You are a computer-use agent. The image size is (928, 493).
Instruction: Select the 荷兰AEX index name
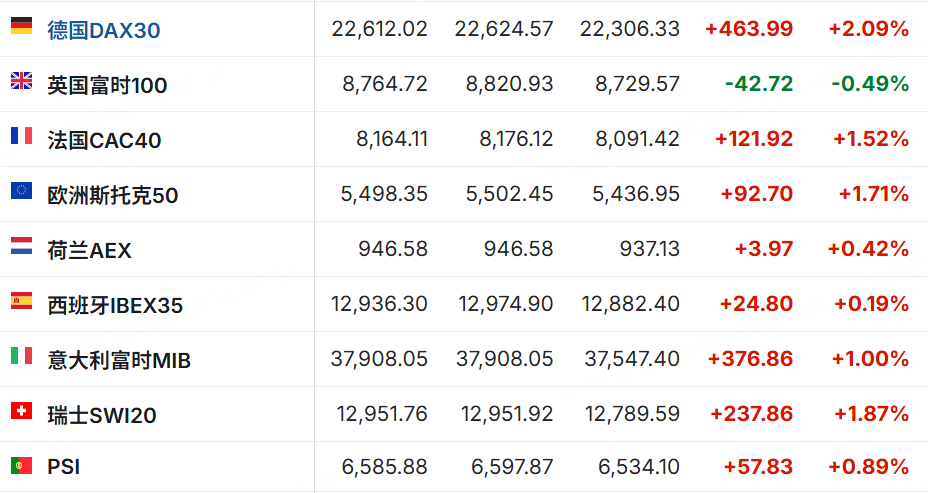point(89,250)
